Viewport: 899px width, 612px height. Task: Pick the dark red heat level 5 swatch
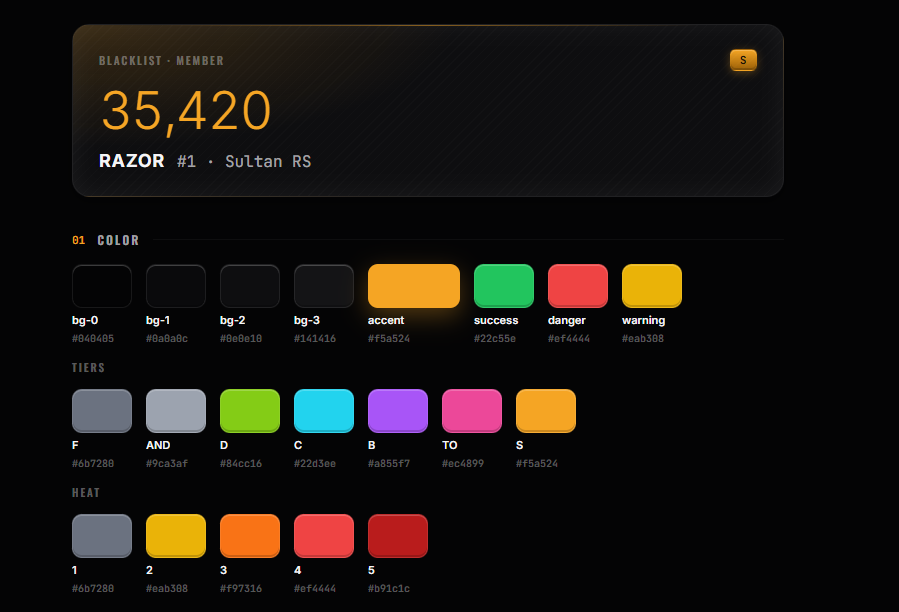click(x=398, y=536)
